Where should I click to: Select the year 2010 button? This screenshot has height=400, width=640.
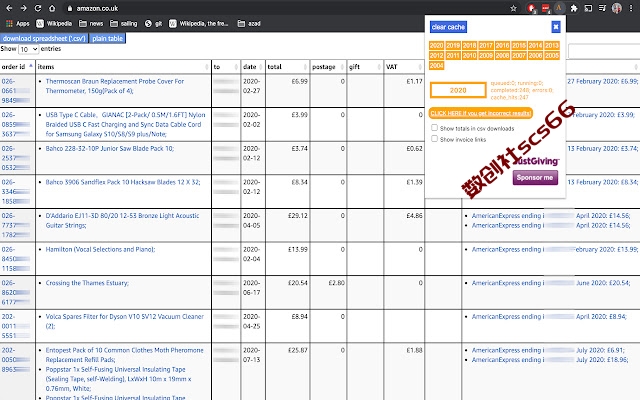click(x=469, y=56)
